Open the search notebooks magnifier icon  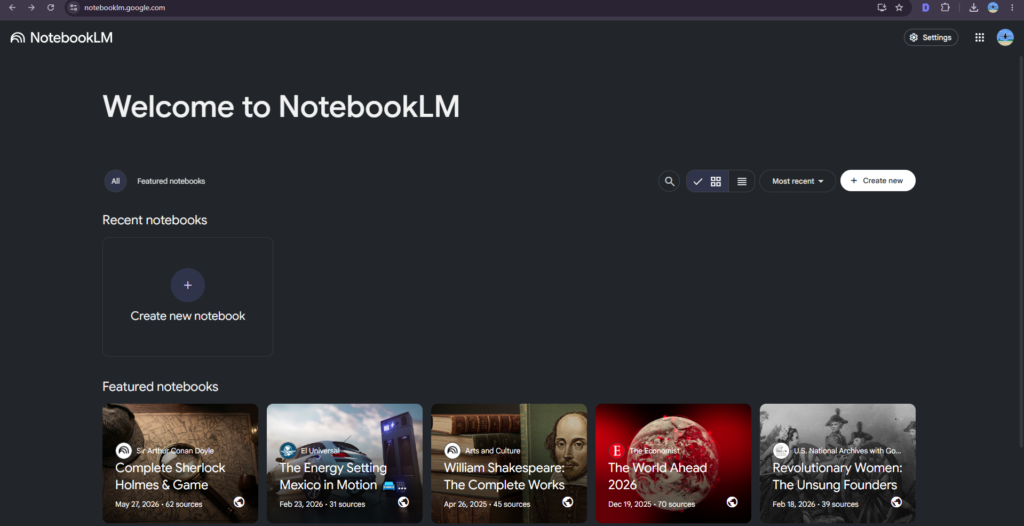click(669, 181)
